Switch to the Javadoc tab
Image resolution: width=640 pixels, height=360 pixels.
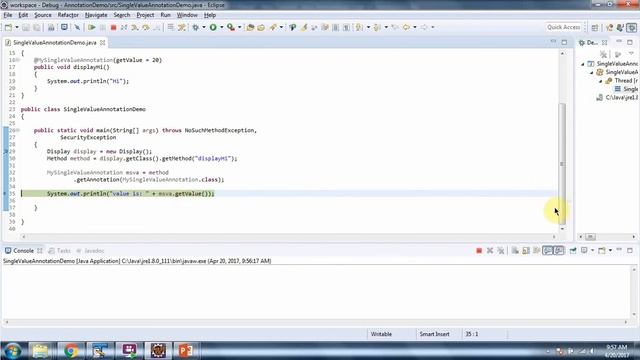[90, 251]
